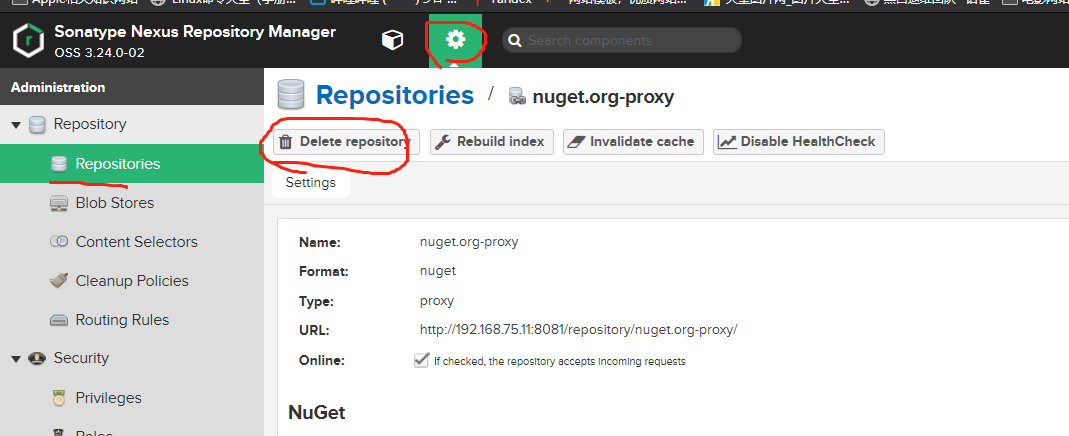
Task: Select the Settings tab
Action: pos(311,183)
